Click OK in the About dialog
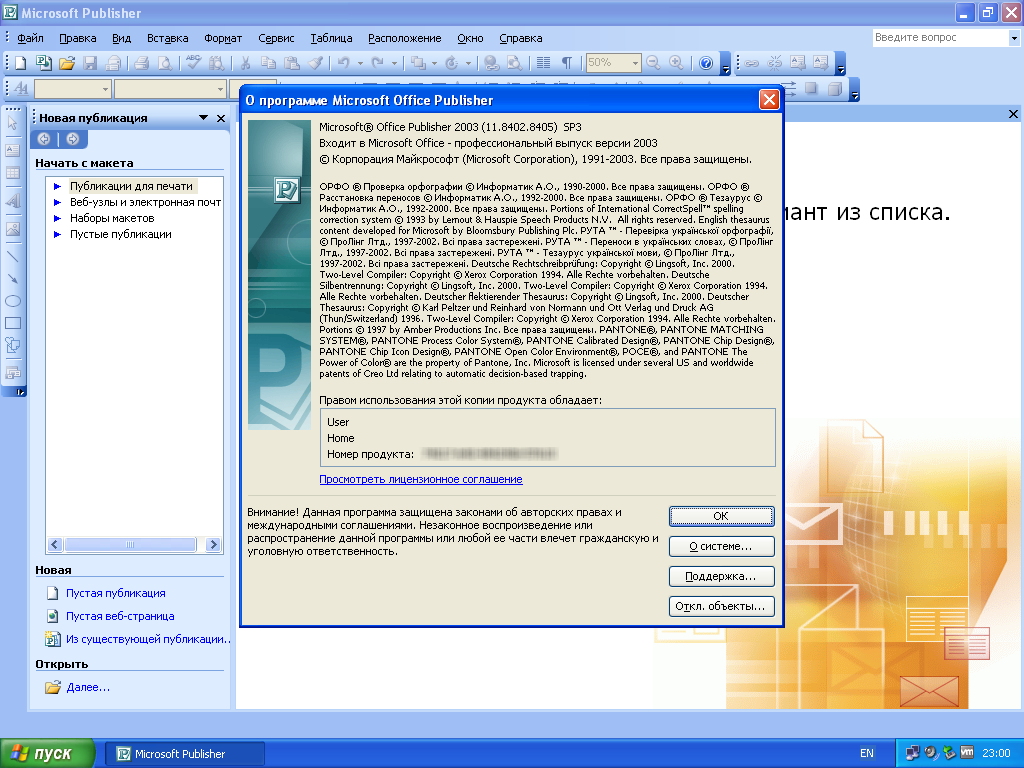The image size is (1024, 768). (722, 516)
